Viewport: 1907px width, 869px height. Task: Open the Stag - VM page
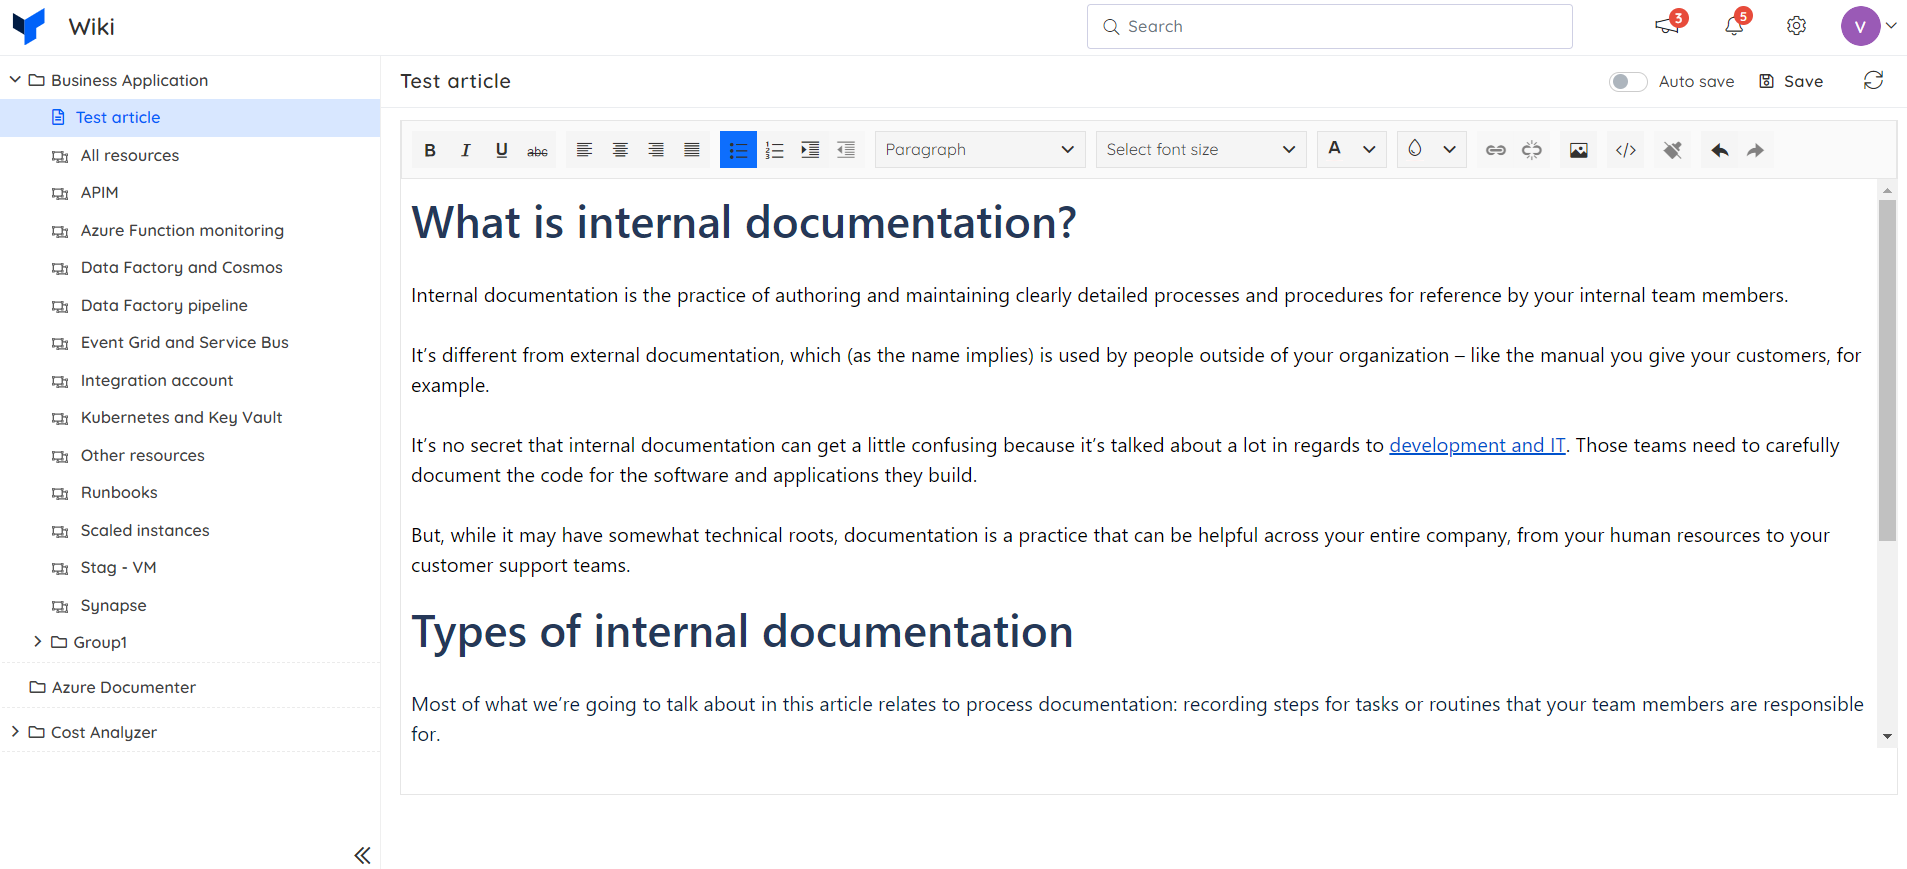coord(118,568)
